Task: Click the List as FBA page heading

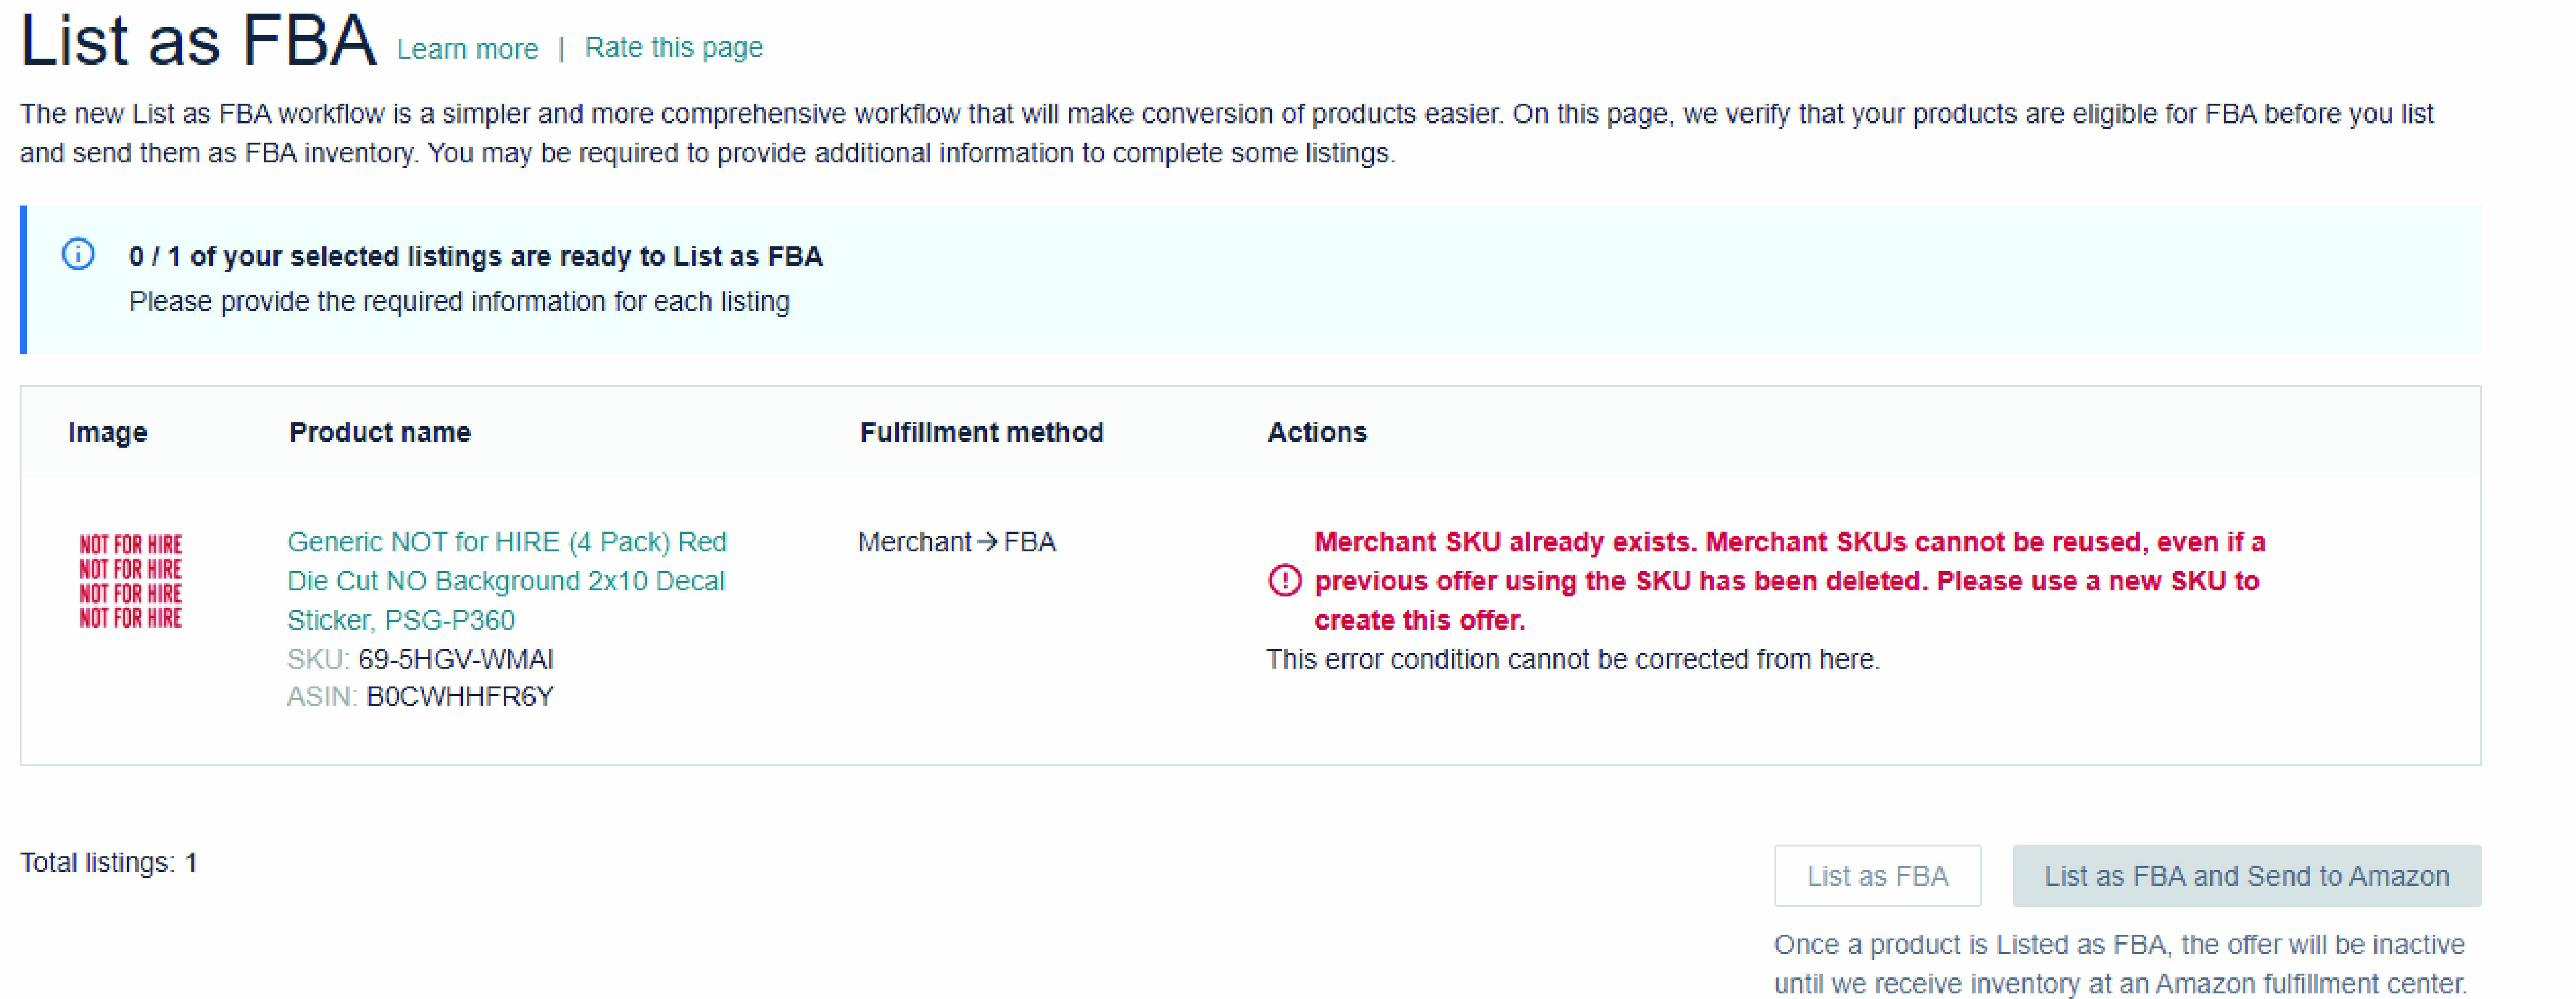Action: 198,40
